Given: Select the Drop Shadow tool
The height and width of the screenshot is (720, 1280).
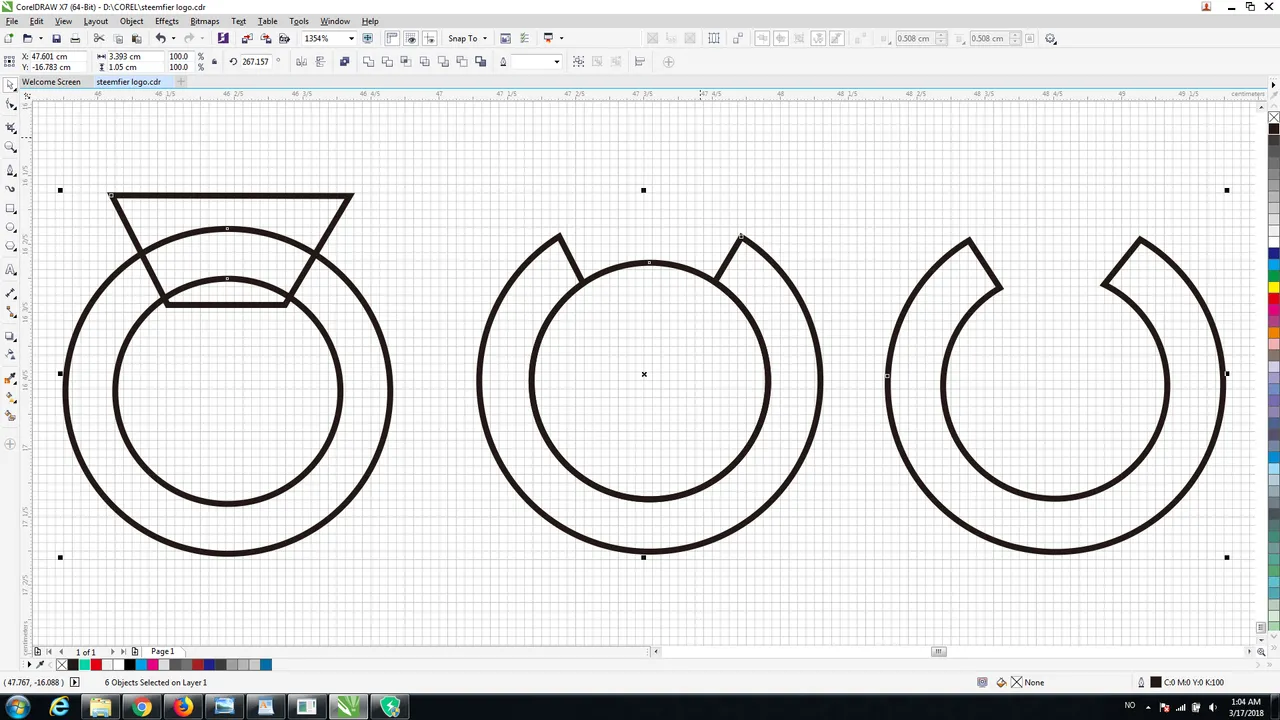Looking at the screenshot, I should pyautogui.click(x=12, y=336).
